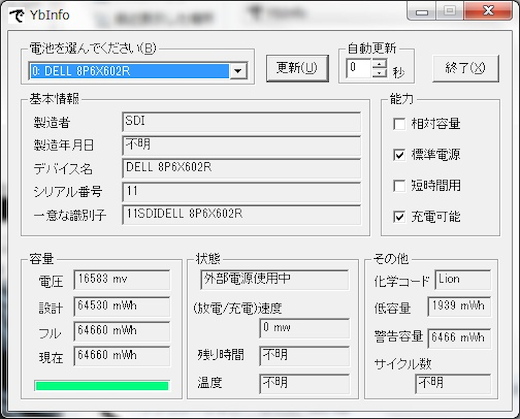Decrease auto-update seconds with down arrow
520x419 pixels.
click(x=379, y=73)
